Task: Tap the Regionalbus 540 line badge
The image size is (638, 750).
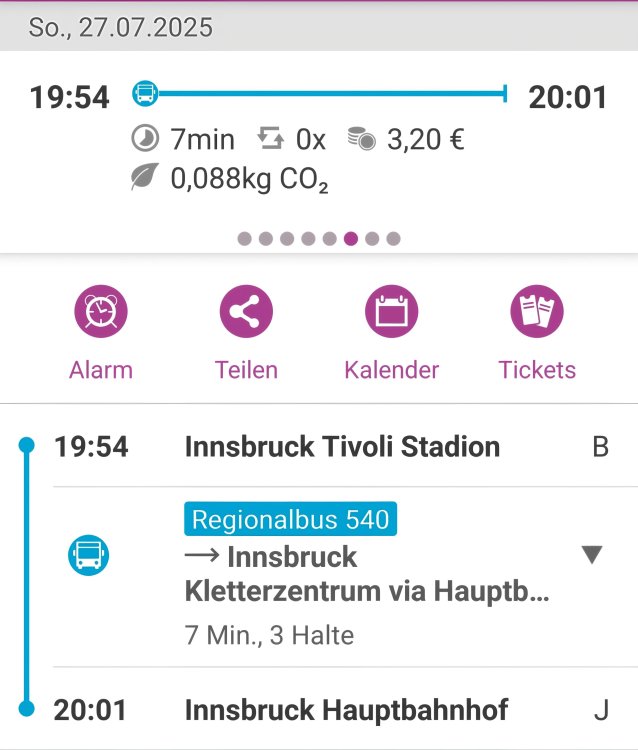Action: [290, 520]
